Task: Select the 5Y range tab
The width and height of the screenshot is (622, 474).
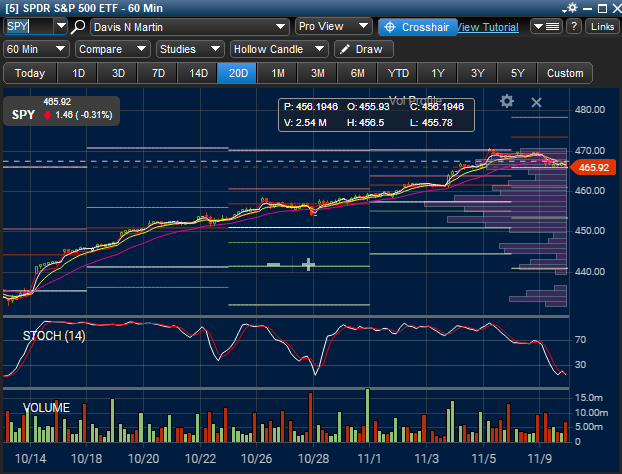Action: [517, 73]
